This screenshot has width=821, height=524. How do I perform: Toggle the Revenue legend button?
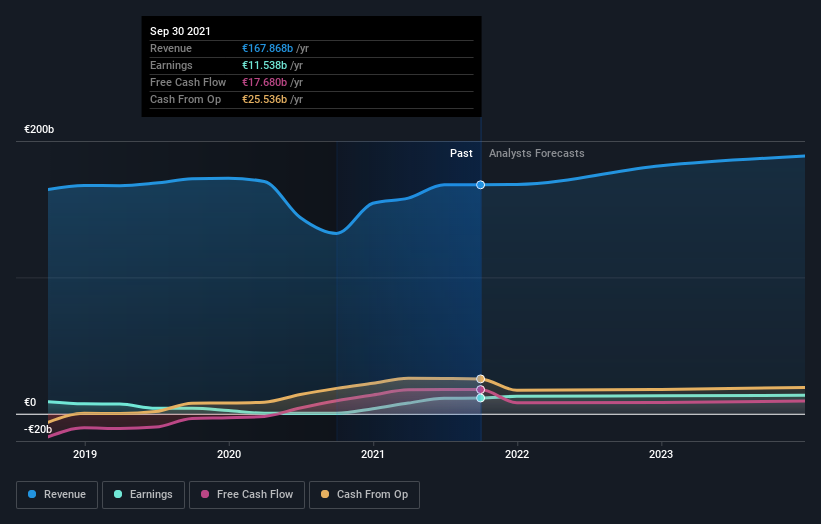tap(57, 495)
